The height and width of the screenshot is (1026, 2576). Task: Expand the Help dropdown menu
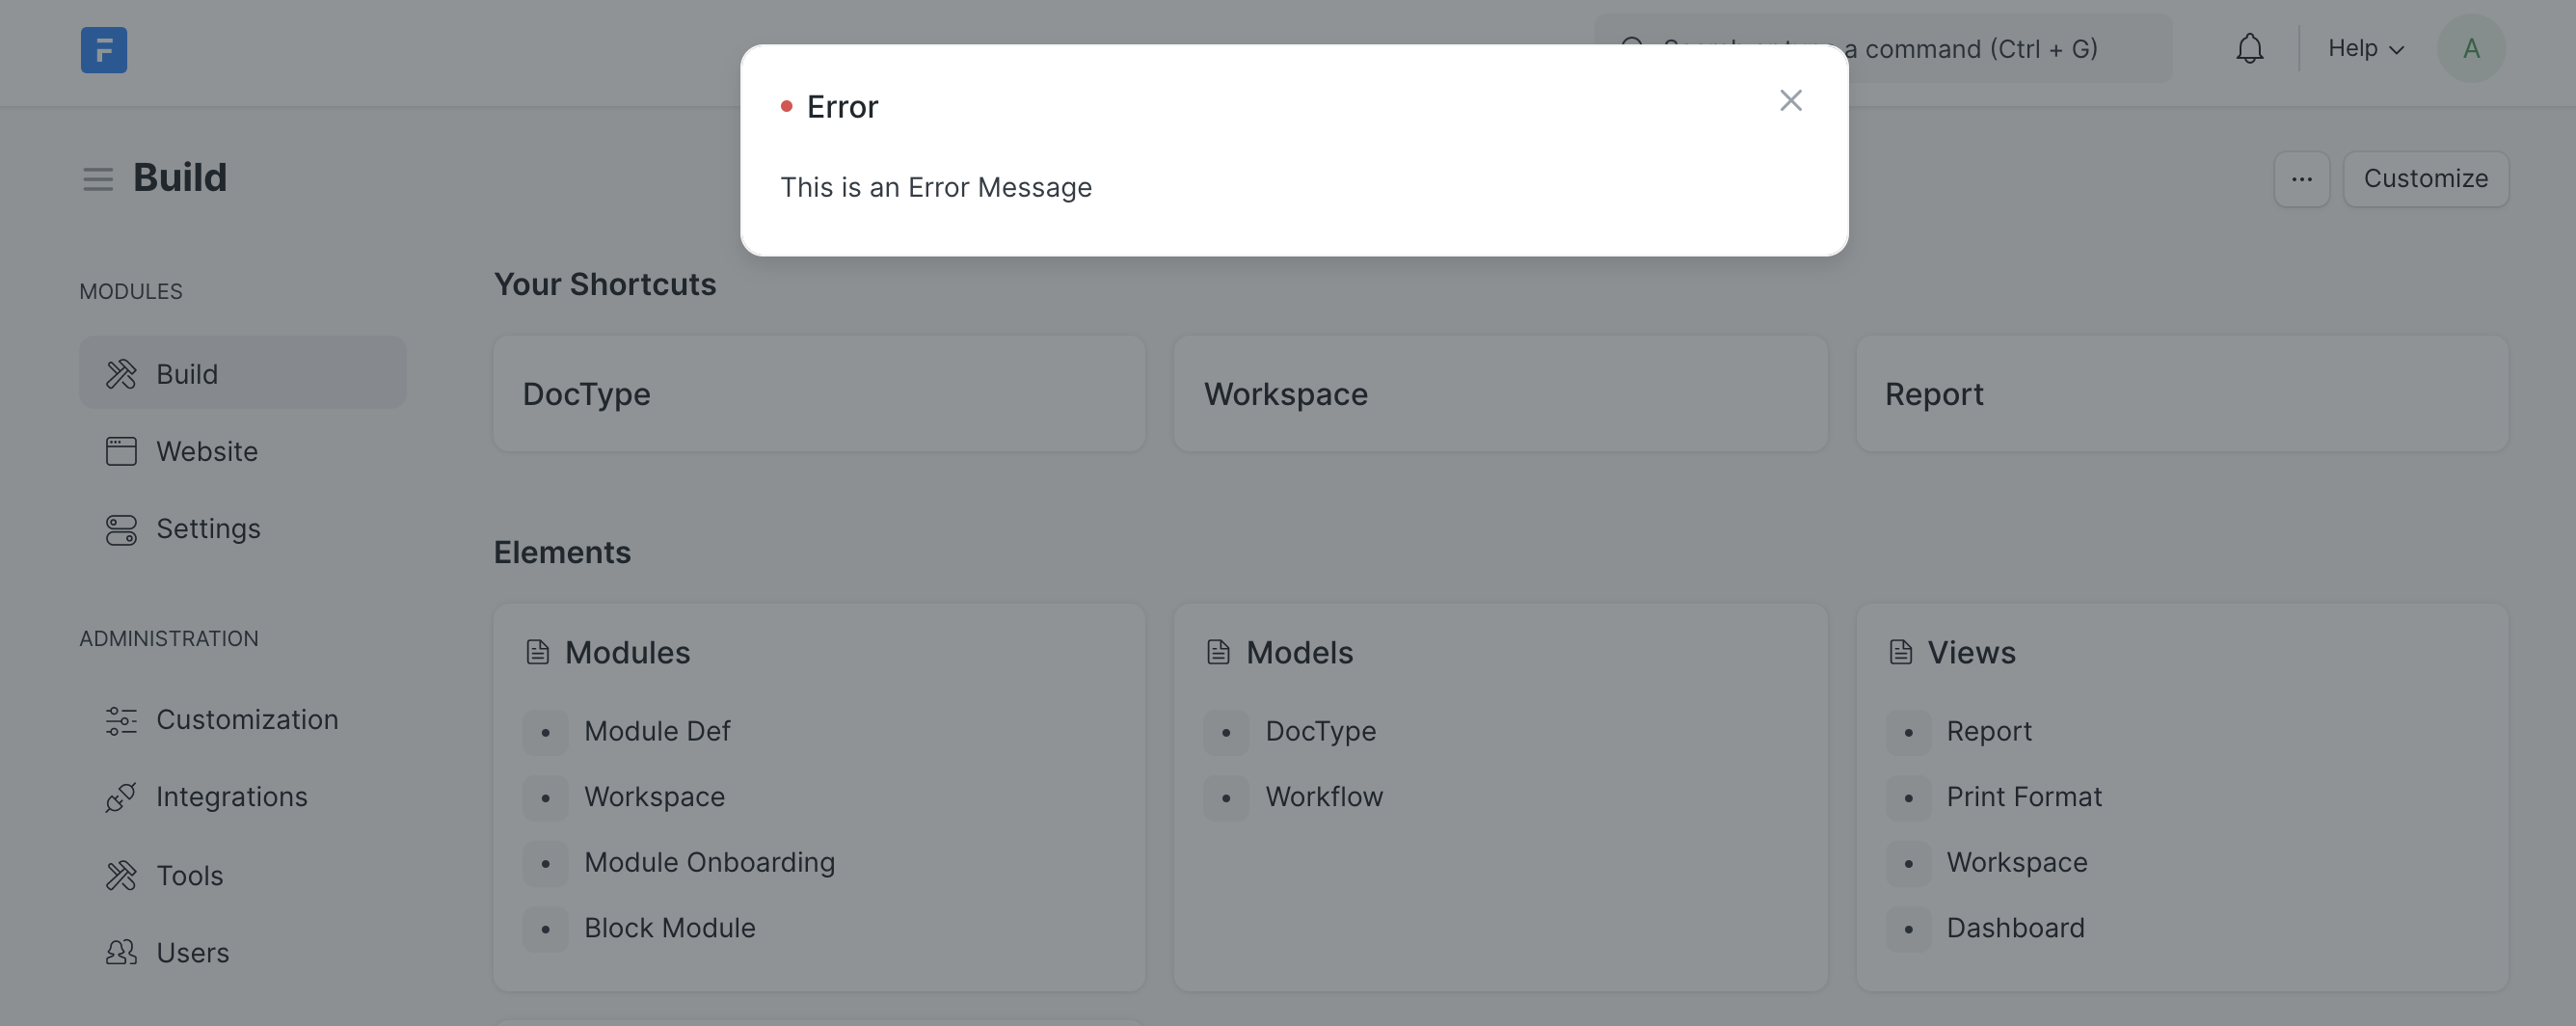(2365, 49)
